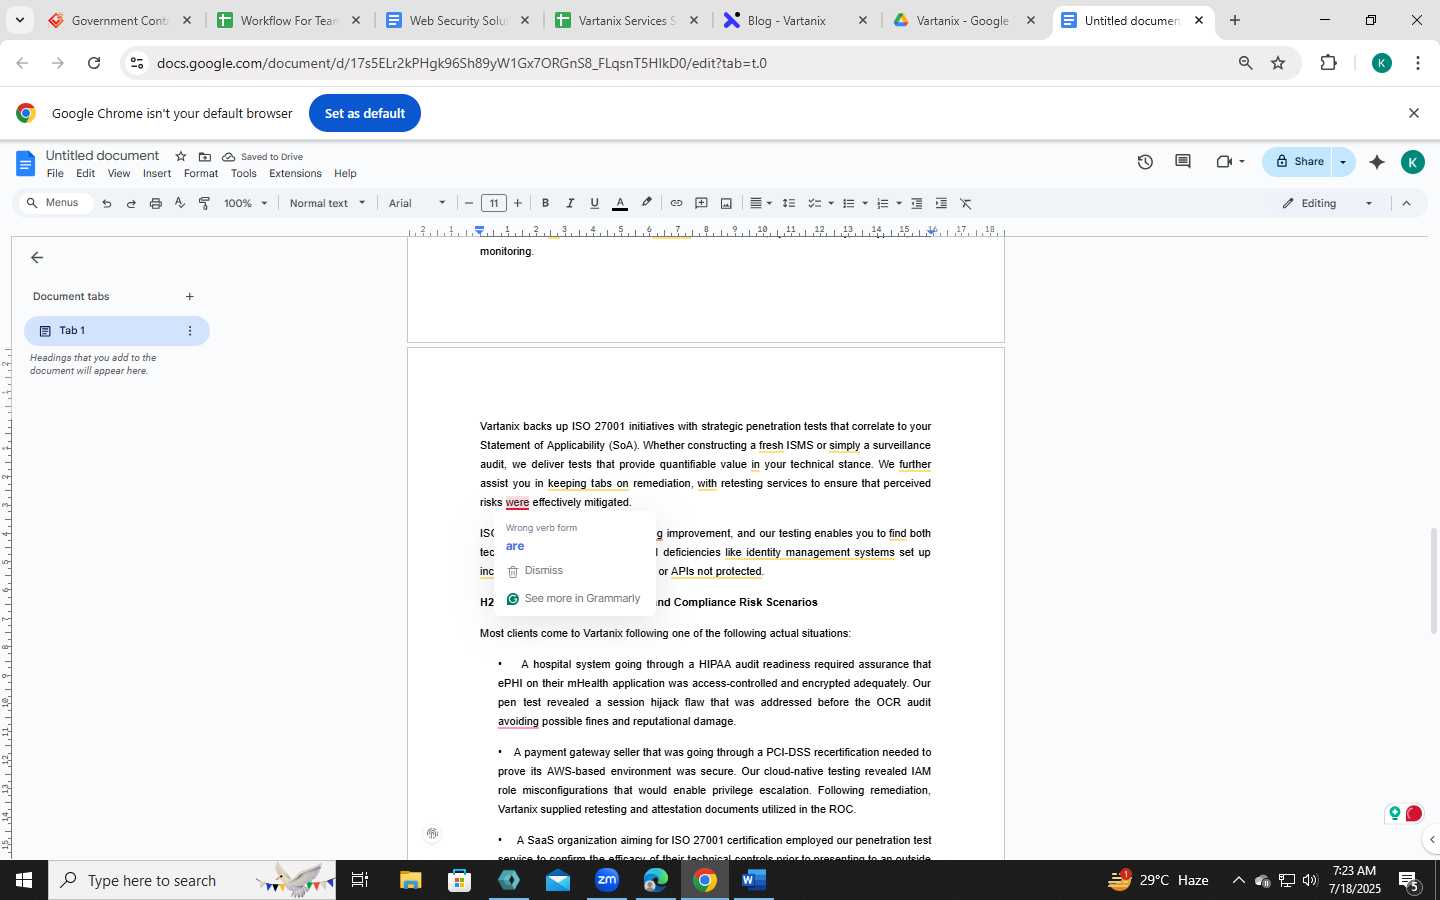Decrease the paragraph indent
The height and width of the screenshot is (900, 1440).
point(916,203)
